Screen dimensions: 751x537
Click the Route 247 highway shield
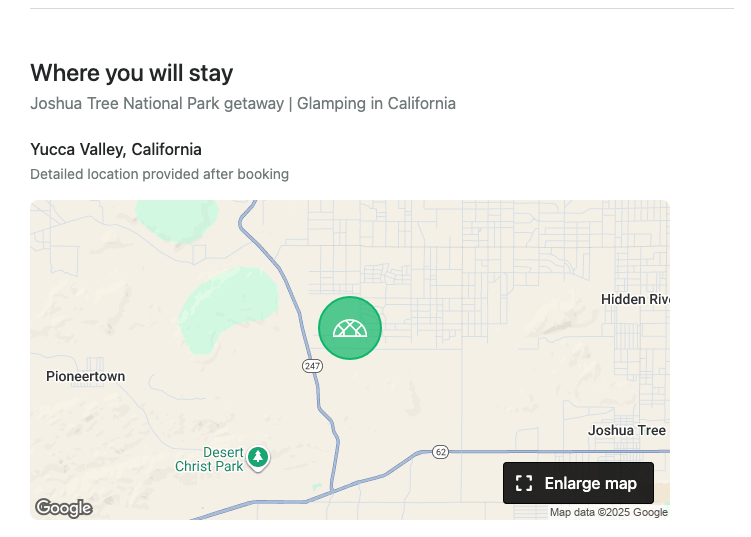coord(313,366)
